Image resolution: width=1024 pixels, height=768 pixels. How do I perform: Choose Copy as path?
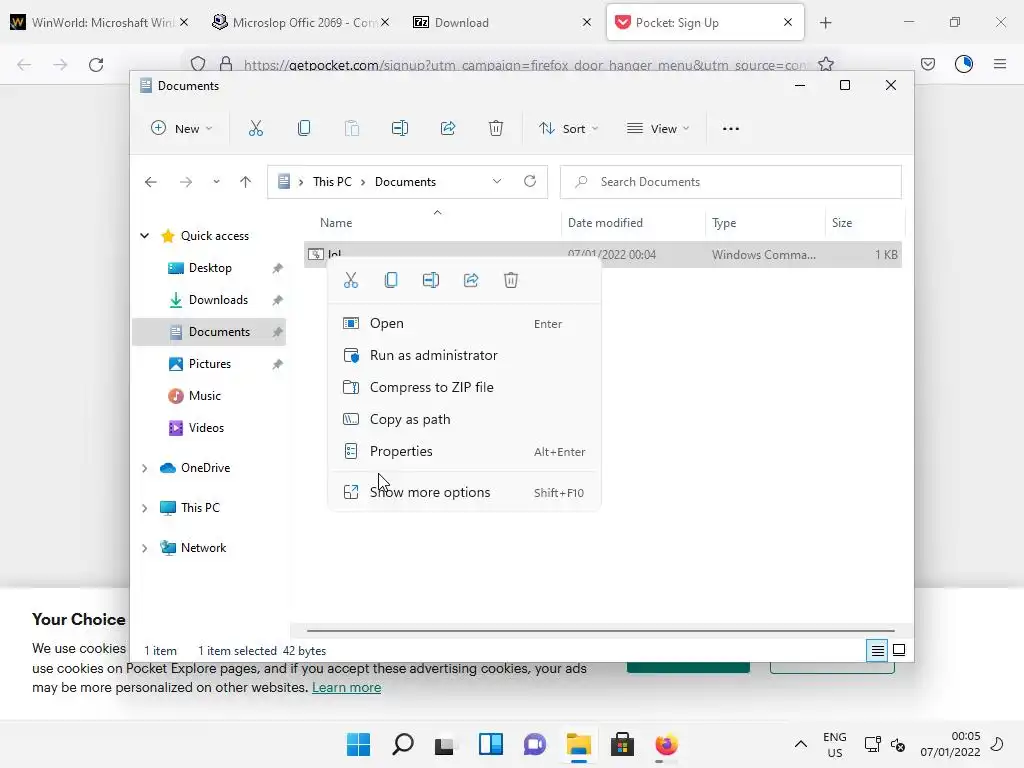tap(464, 419)
